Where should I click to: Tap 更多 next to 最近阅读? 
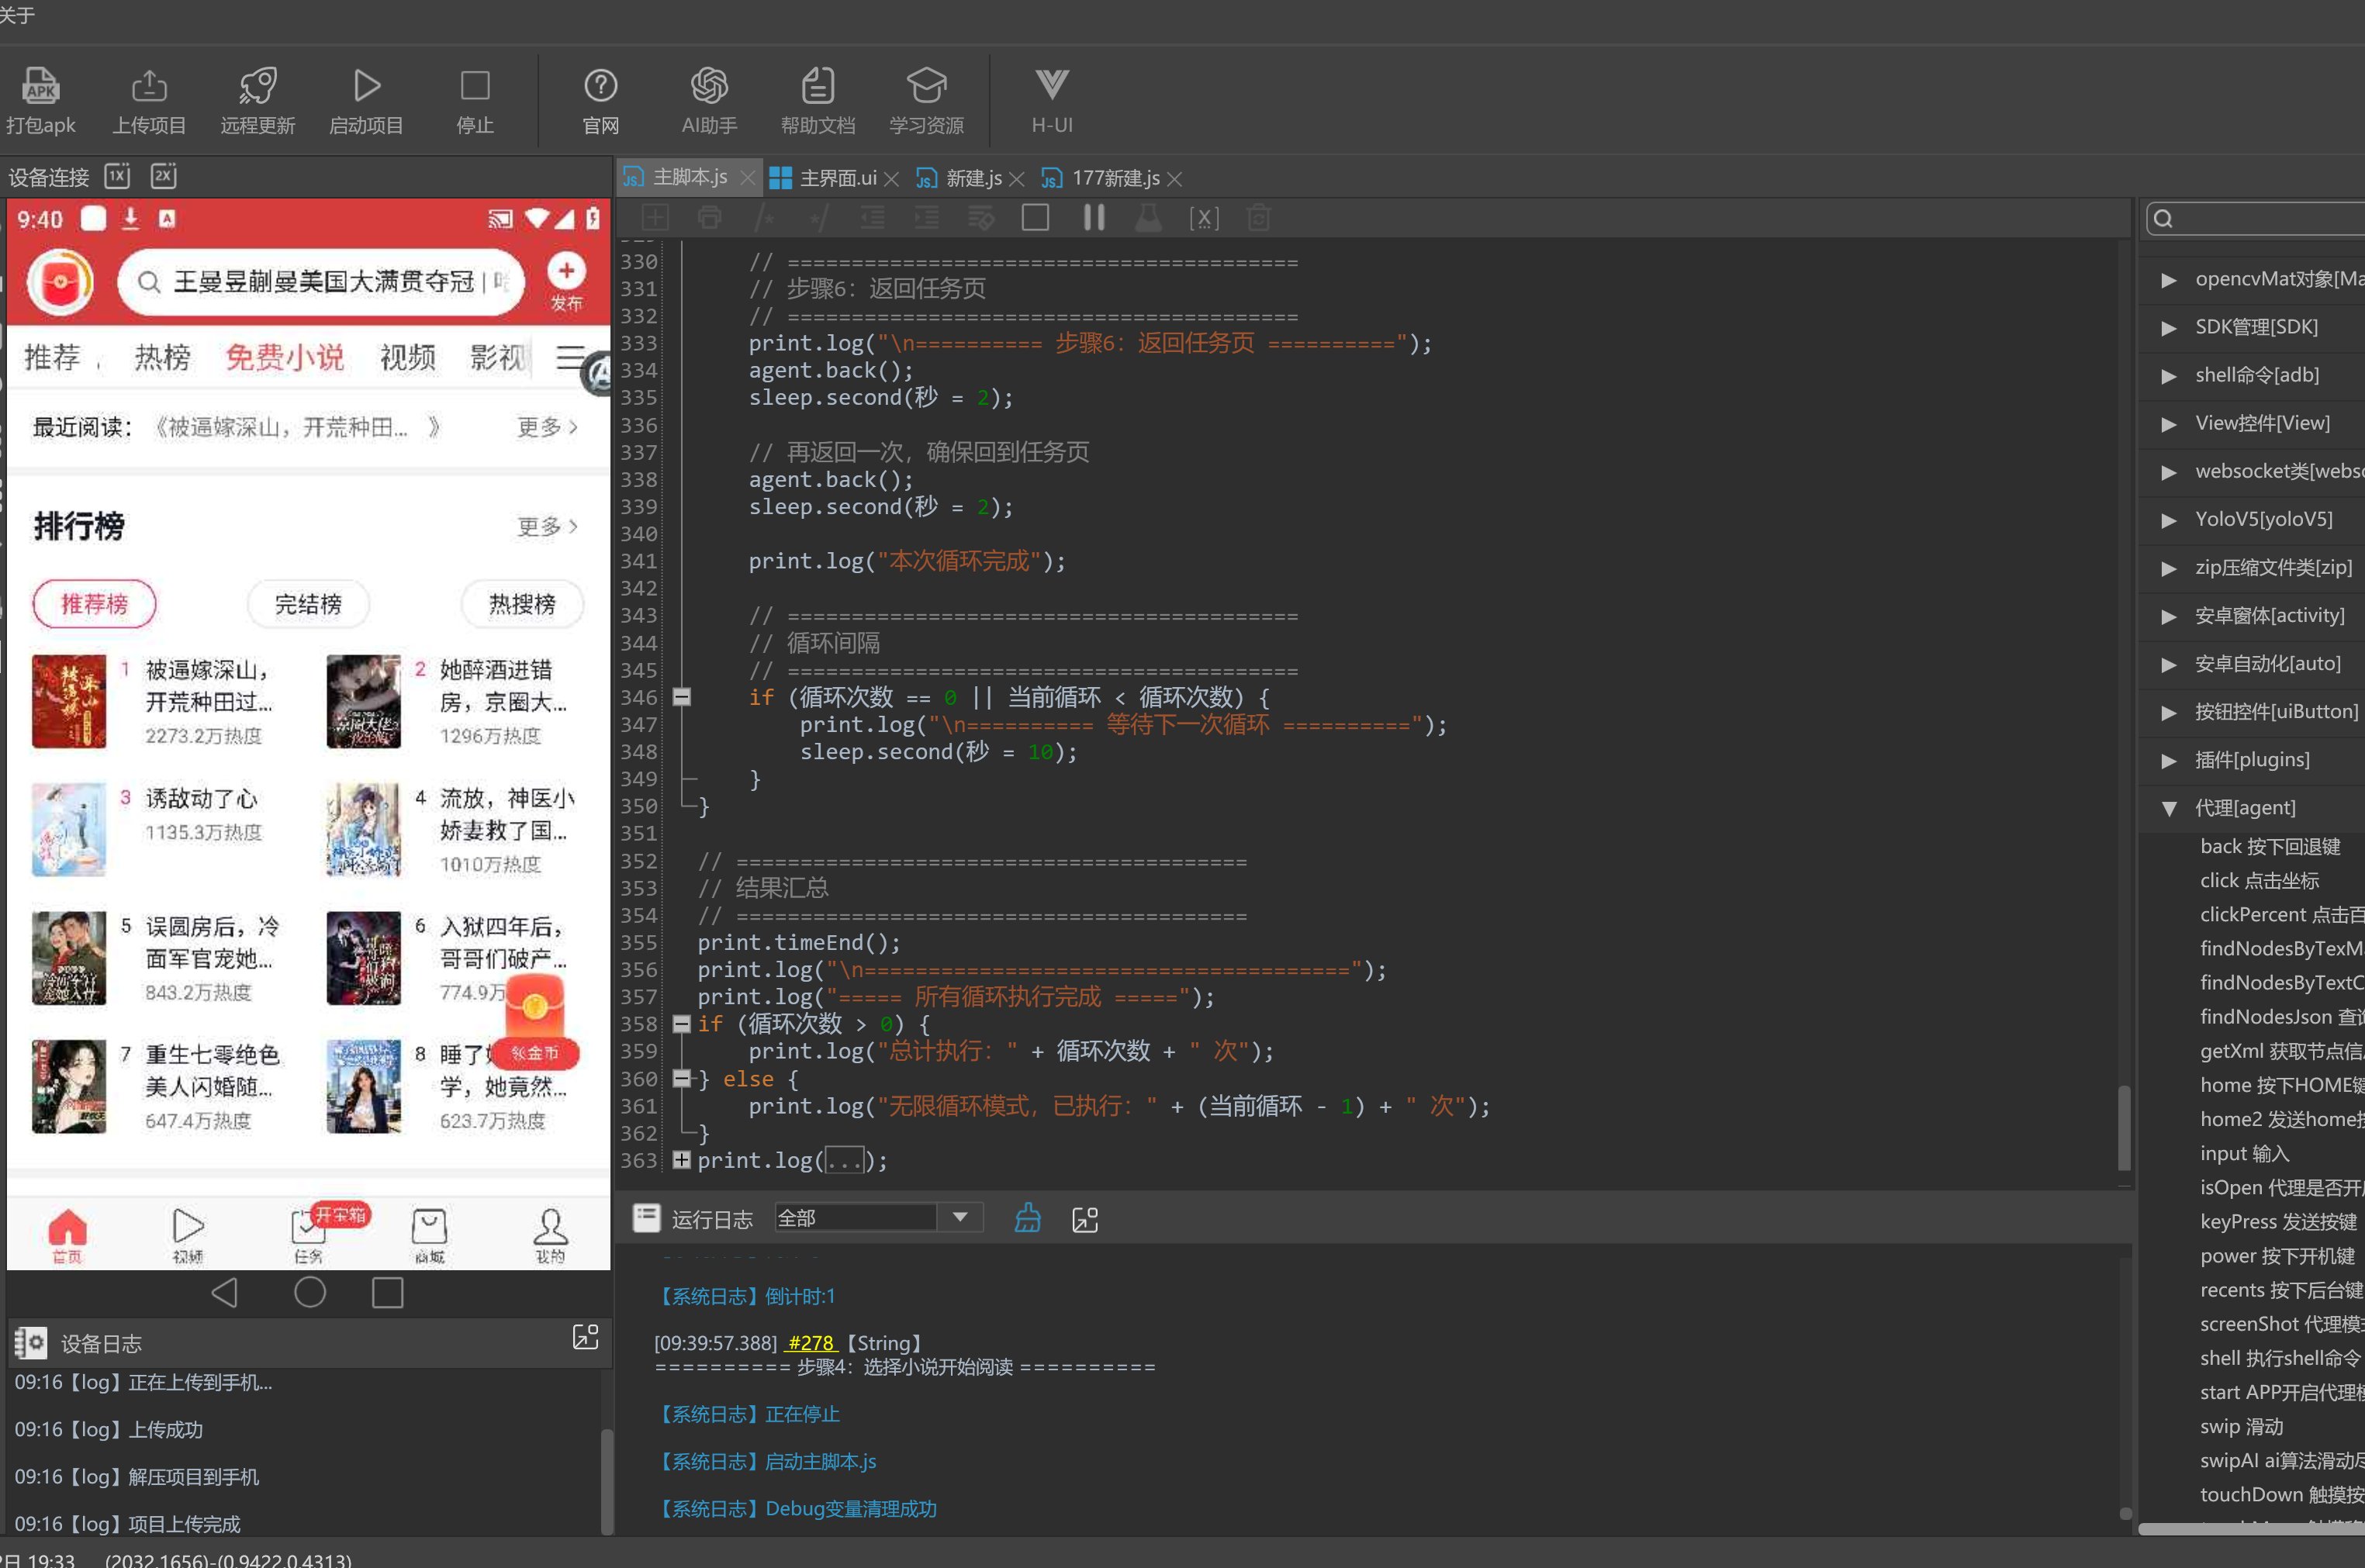click(x=547, y=427)
